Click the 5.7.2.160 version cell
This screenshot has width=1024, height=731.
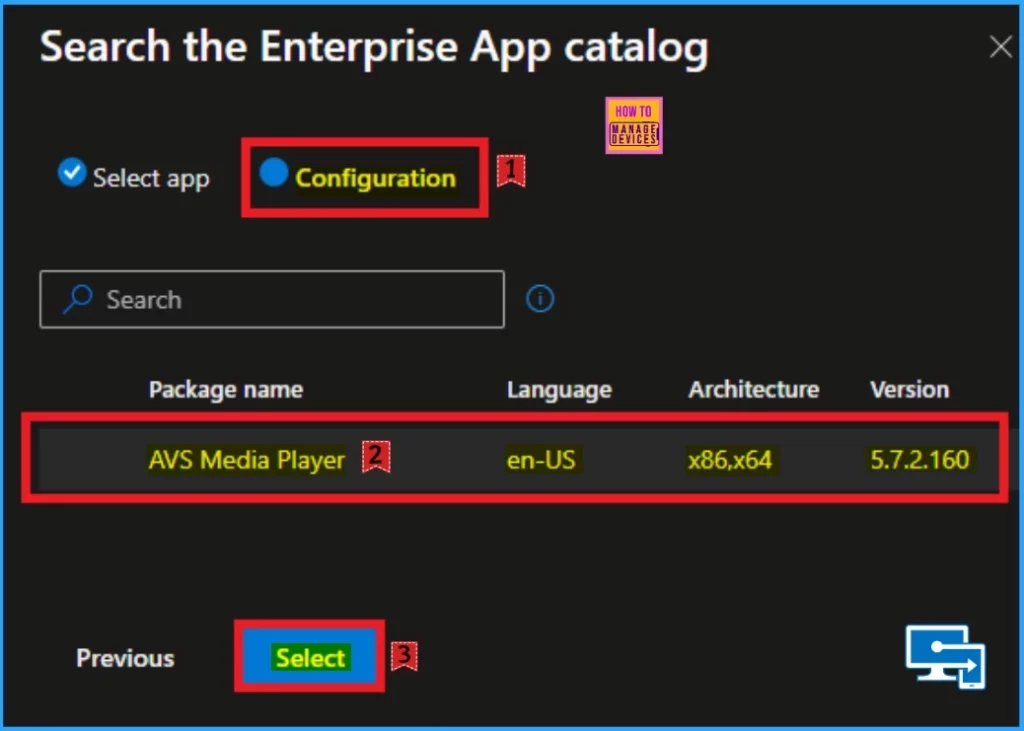point(920,460)
